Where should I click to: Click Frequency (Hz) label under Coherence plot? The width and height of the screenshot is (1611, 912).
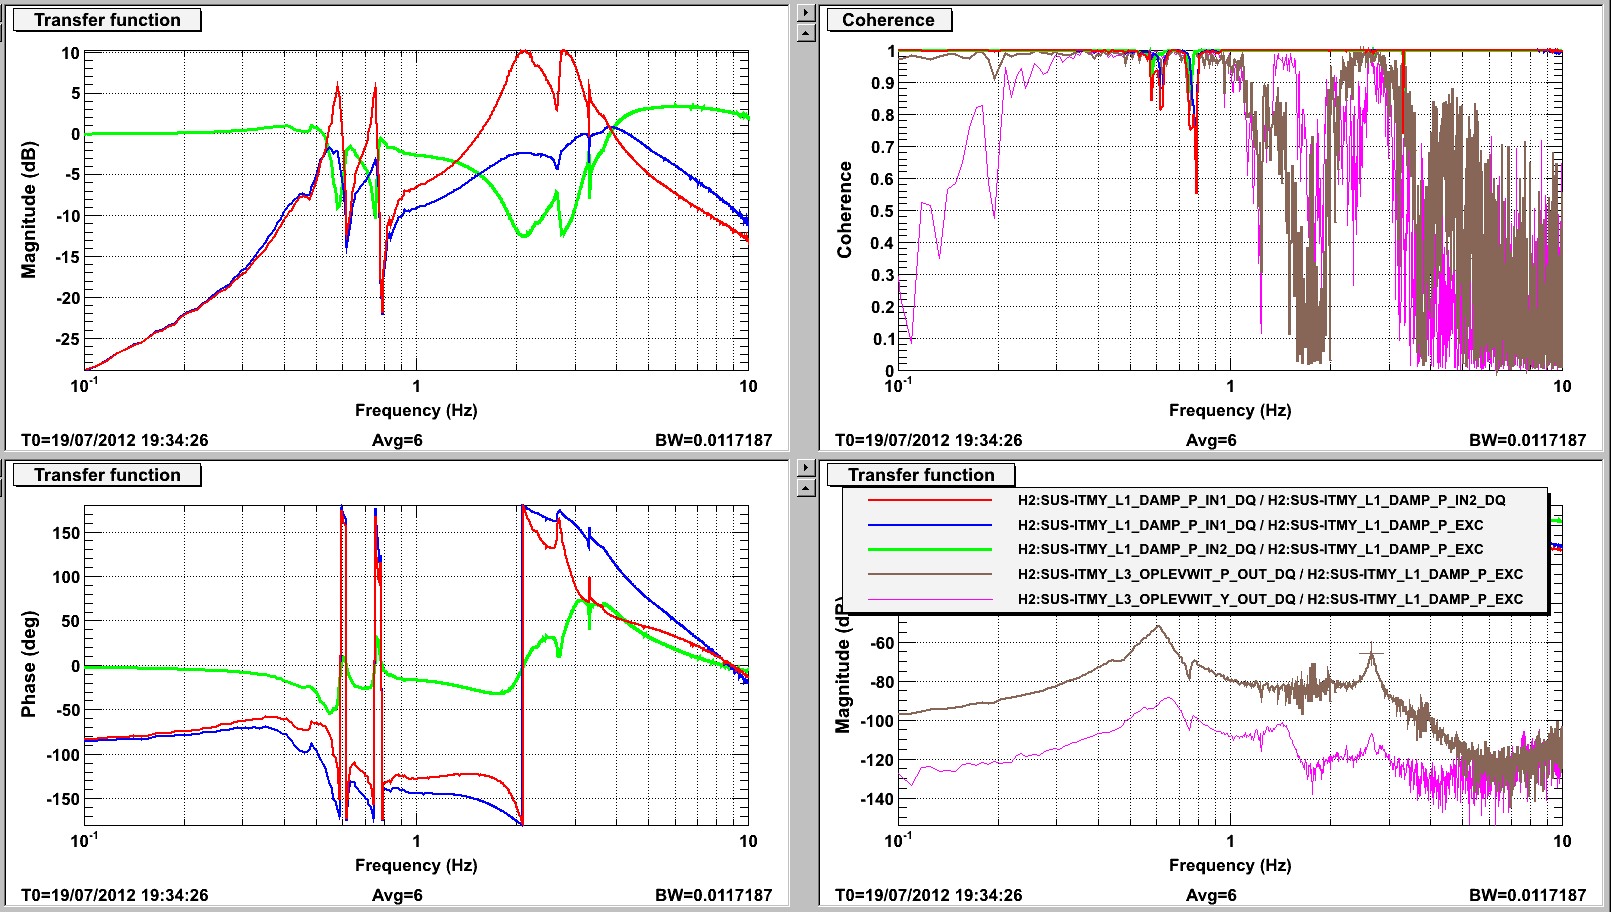(1230, 410)
